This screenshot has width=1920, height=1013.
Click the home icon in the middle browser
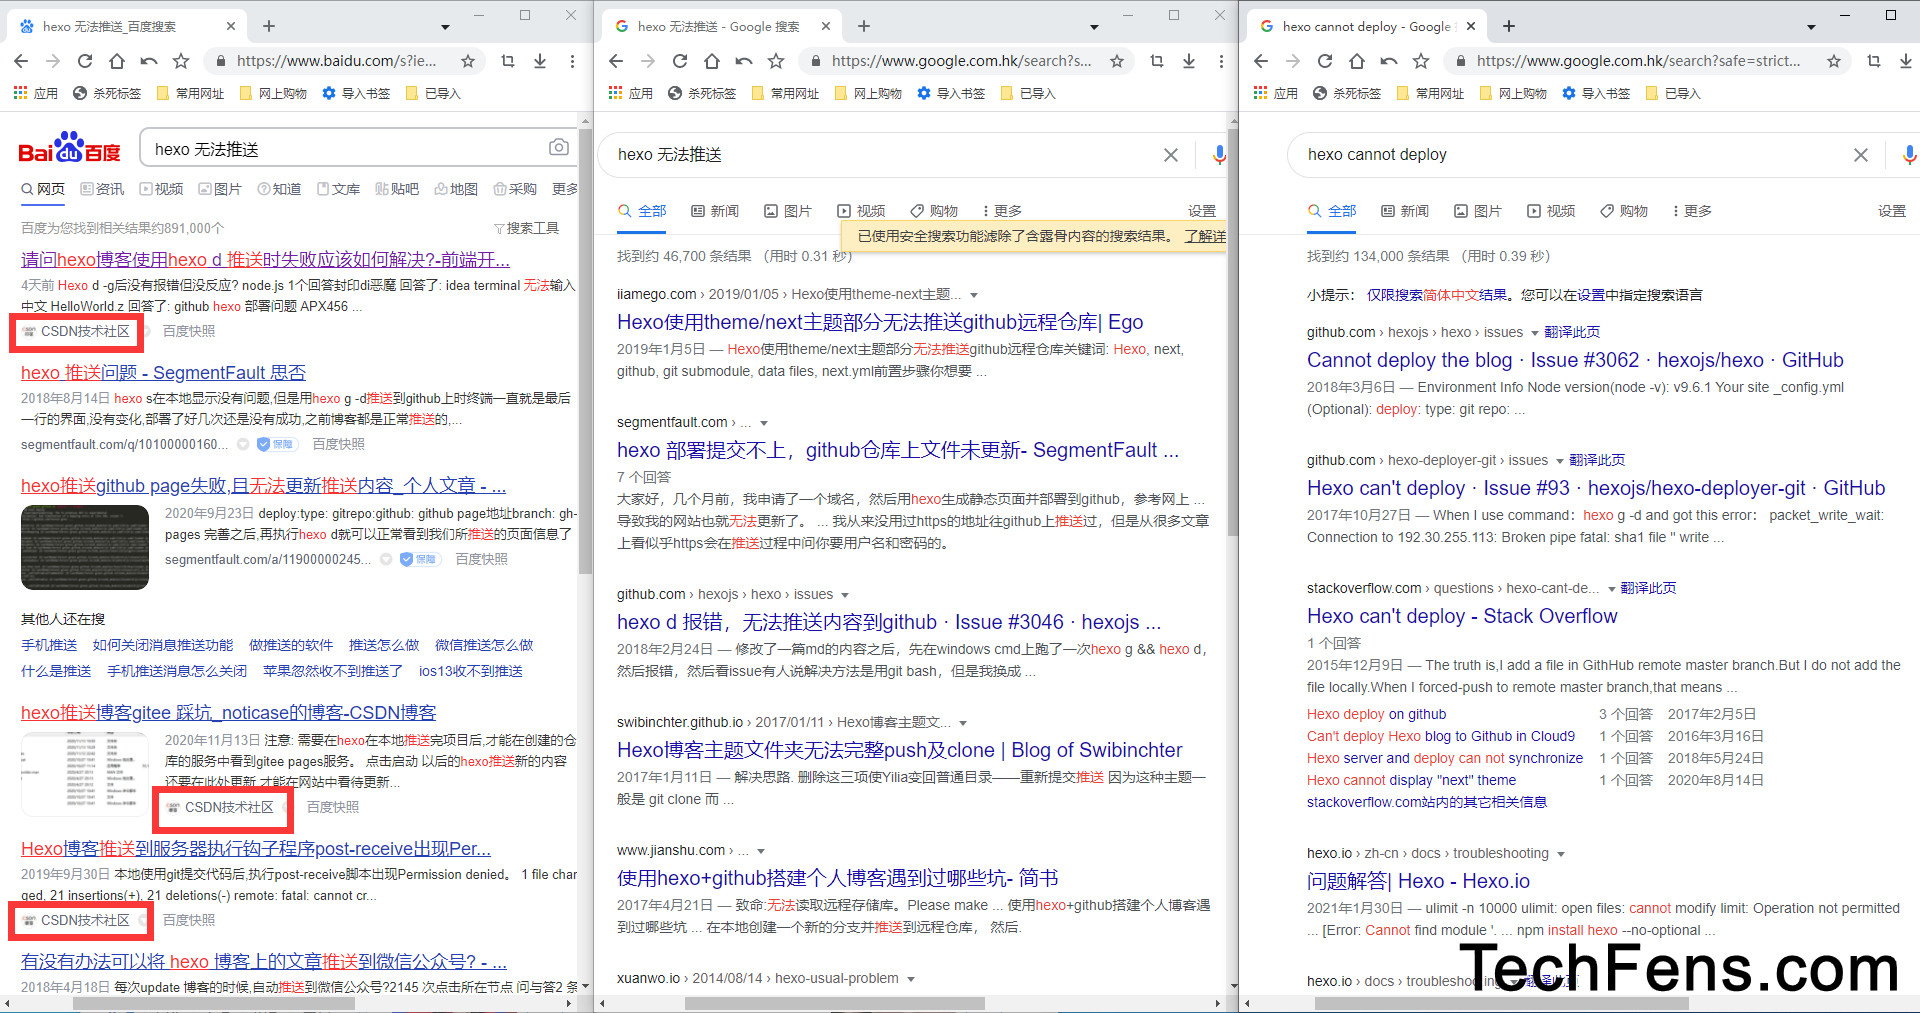(x=712, y=61)
